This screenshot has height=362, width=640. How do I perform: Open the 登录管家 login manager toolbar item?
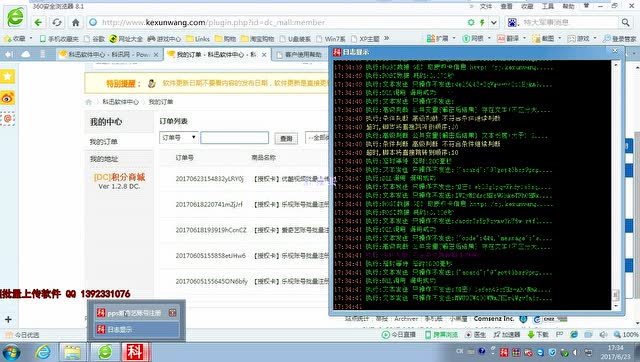tap(620, 38)
